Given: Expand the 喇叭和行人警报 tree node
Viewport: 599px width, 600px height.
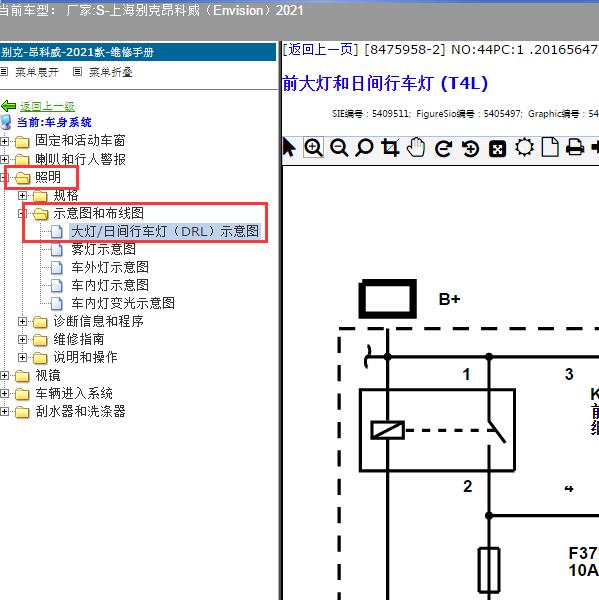Looking at the screenshot, I should 4,159.
